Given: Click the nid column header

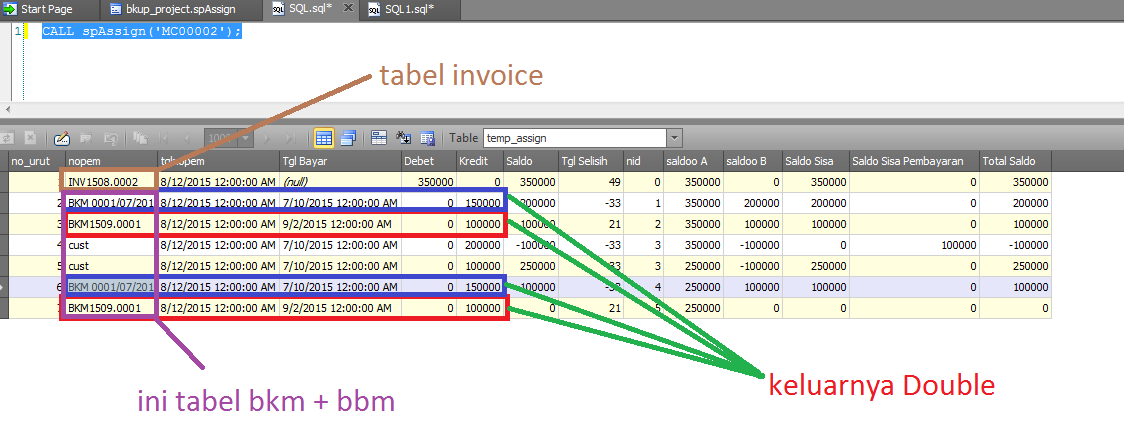Looking at the screenshot, I should [x=642, y=161].
